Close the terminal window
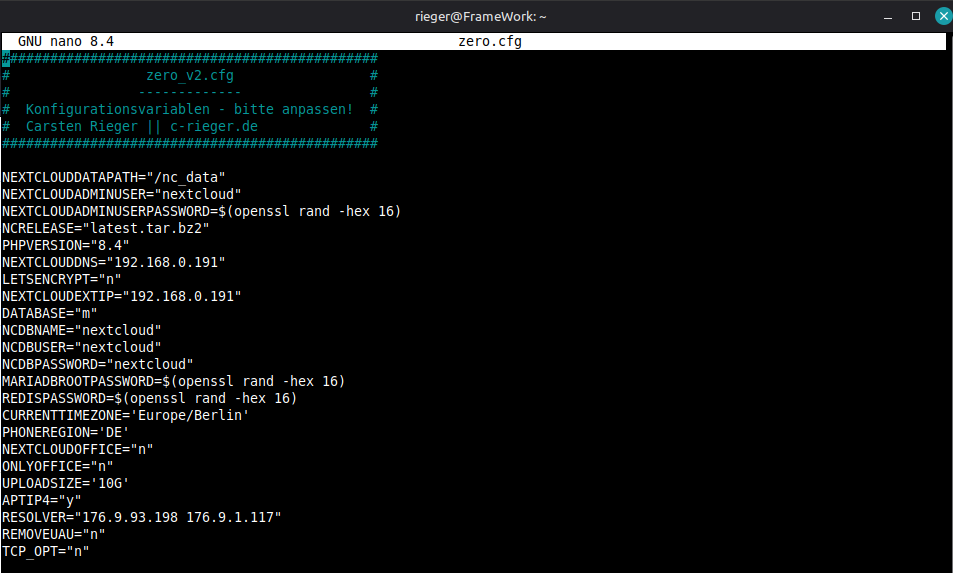Screen dimensions: 953x573 coord(942,16)
